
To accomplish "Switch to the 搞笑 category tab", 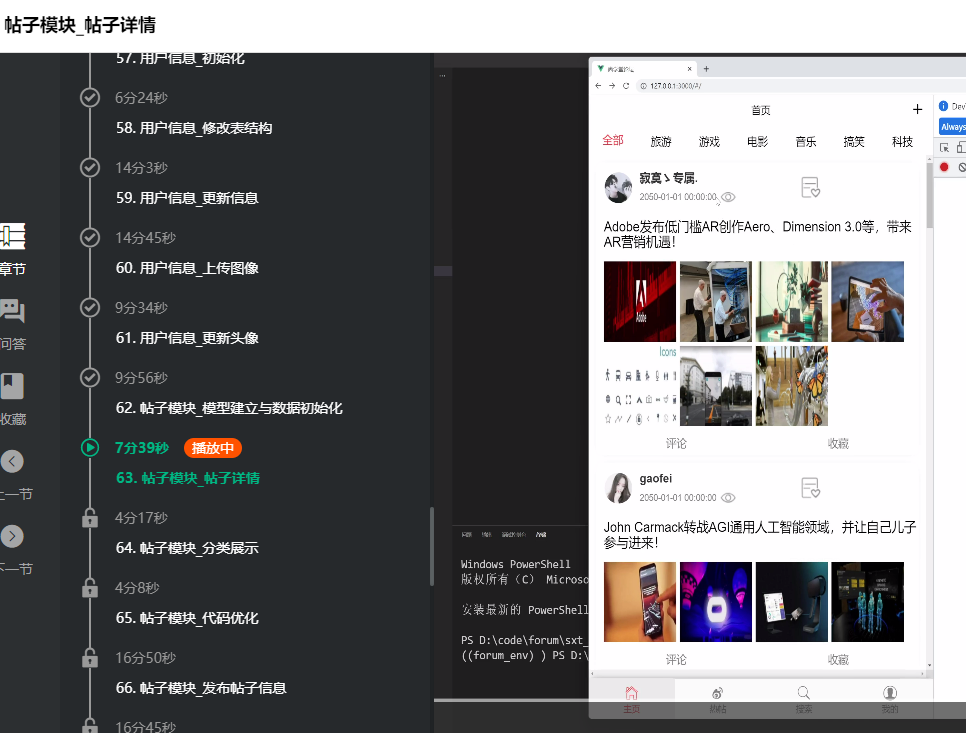I will (854, 142).
